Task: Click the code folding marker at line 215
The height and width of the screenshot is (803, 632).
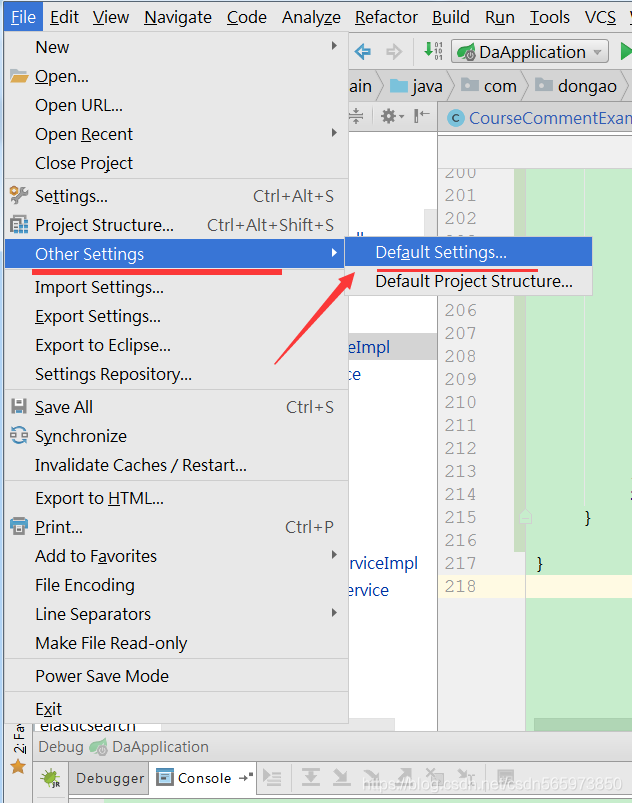Action: click(525, 516)
